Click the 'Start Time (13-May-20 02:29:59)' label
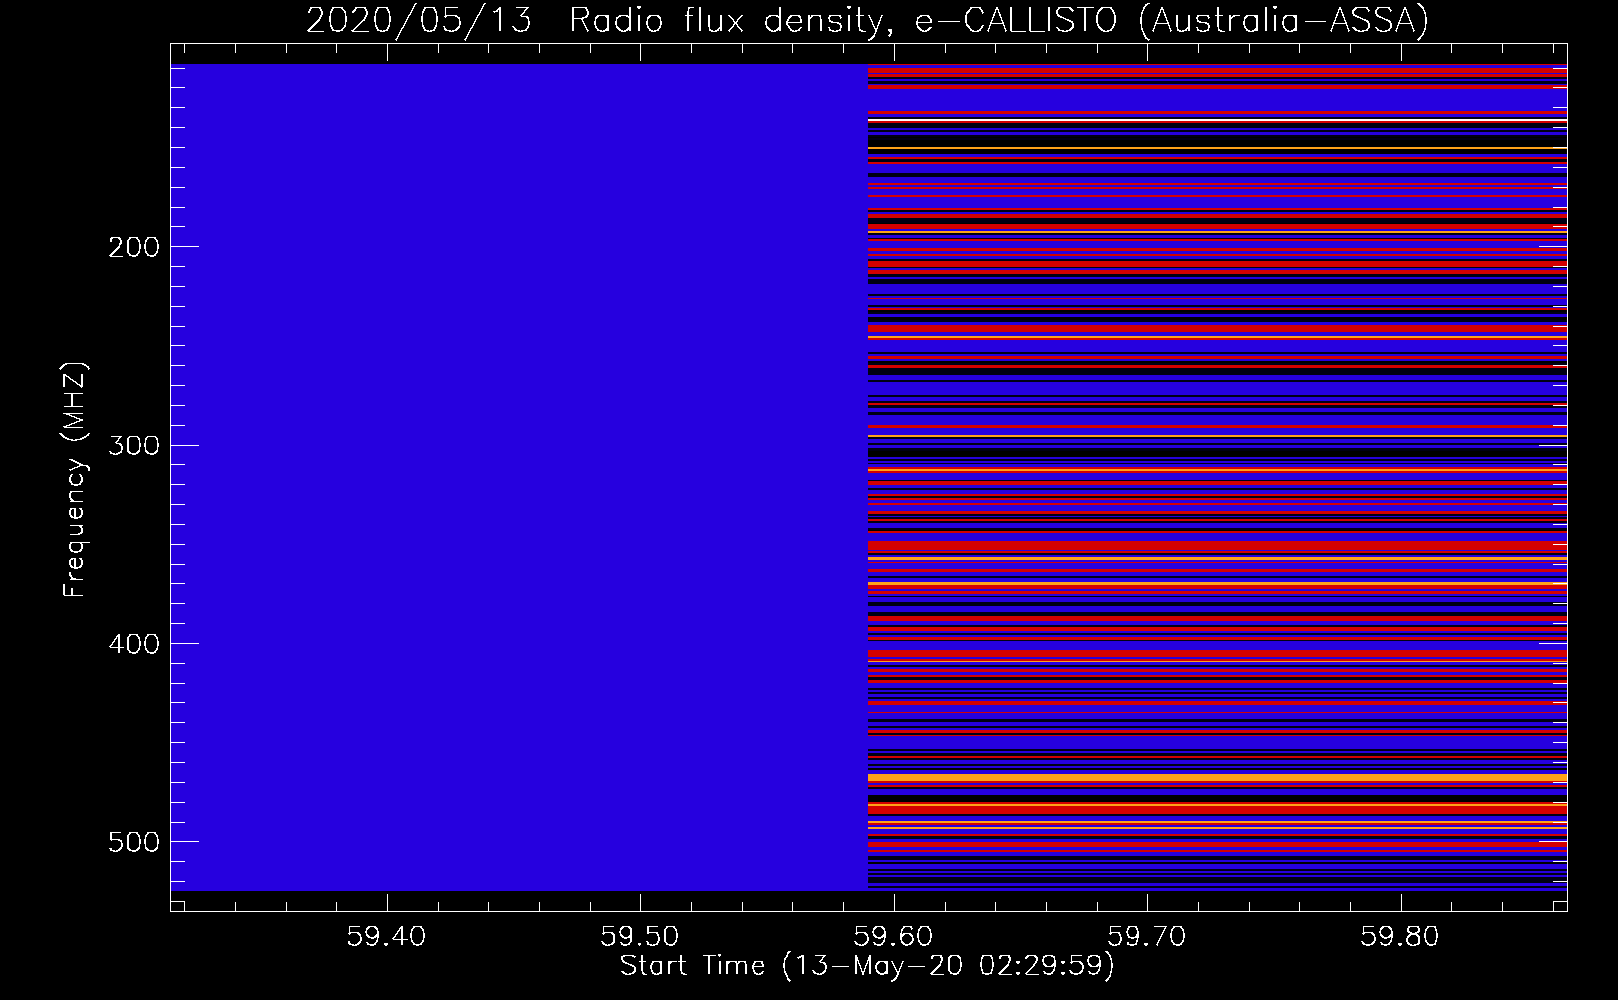Screen dimensions: 1618x1000 [867, 966]
